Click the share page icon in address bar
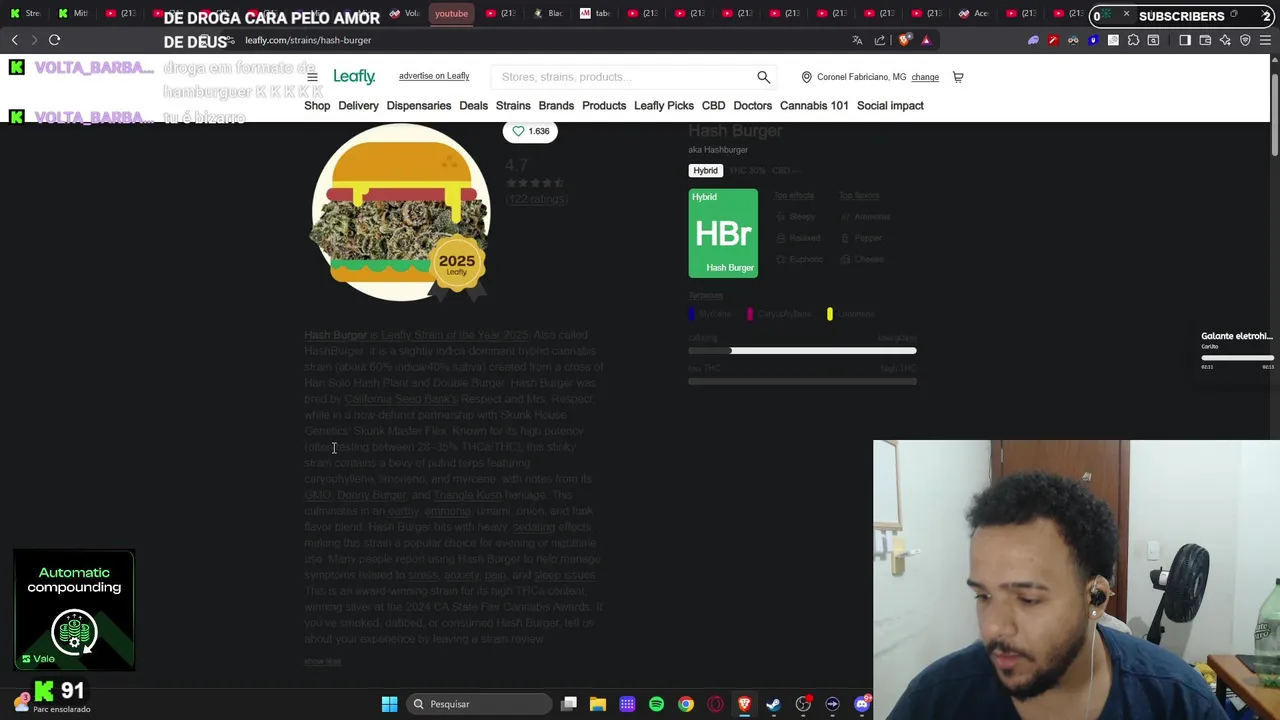 click(x=880, y=40)
